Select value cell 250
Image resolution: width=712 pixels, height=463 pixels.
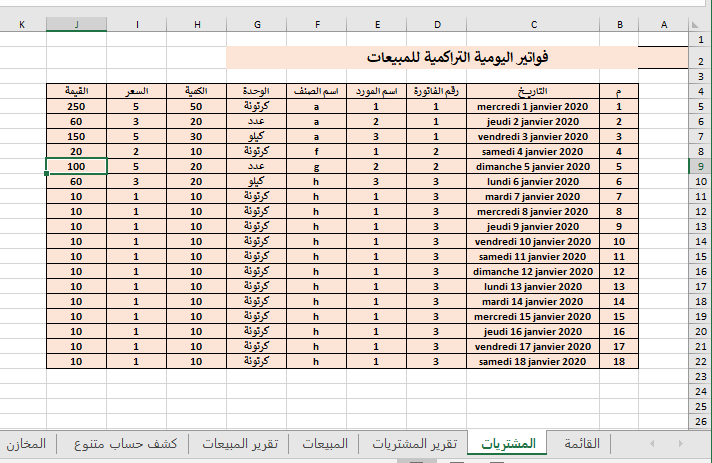click(x=76, y=107)
